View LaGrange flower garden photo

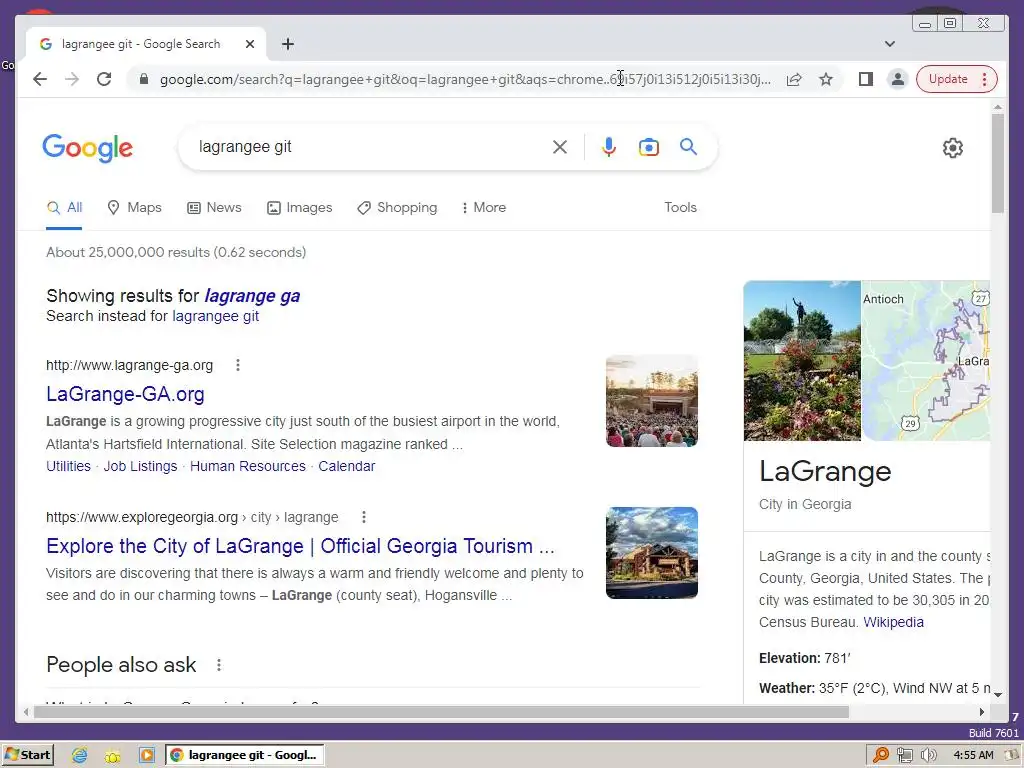tap(802, 360)
